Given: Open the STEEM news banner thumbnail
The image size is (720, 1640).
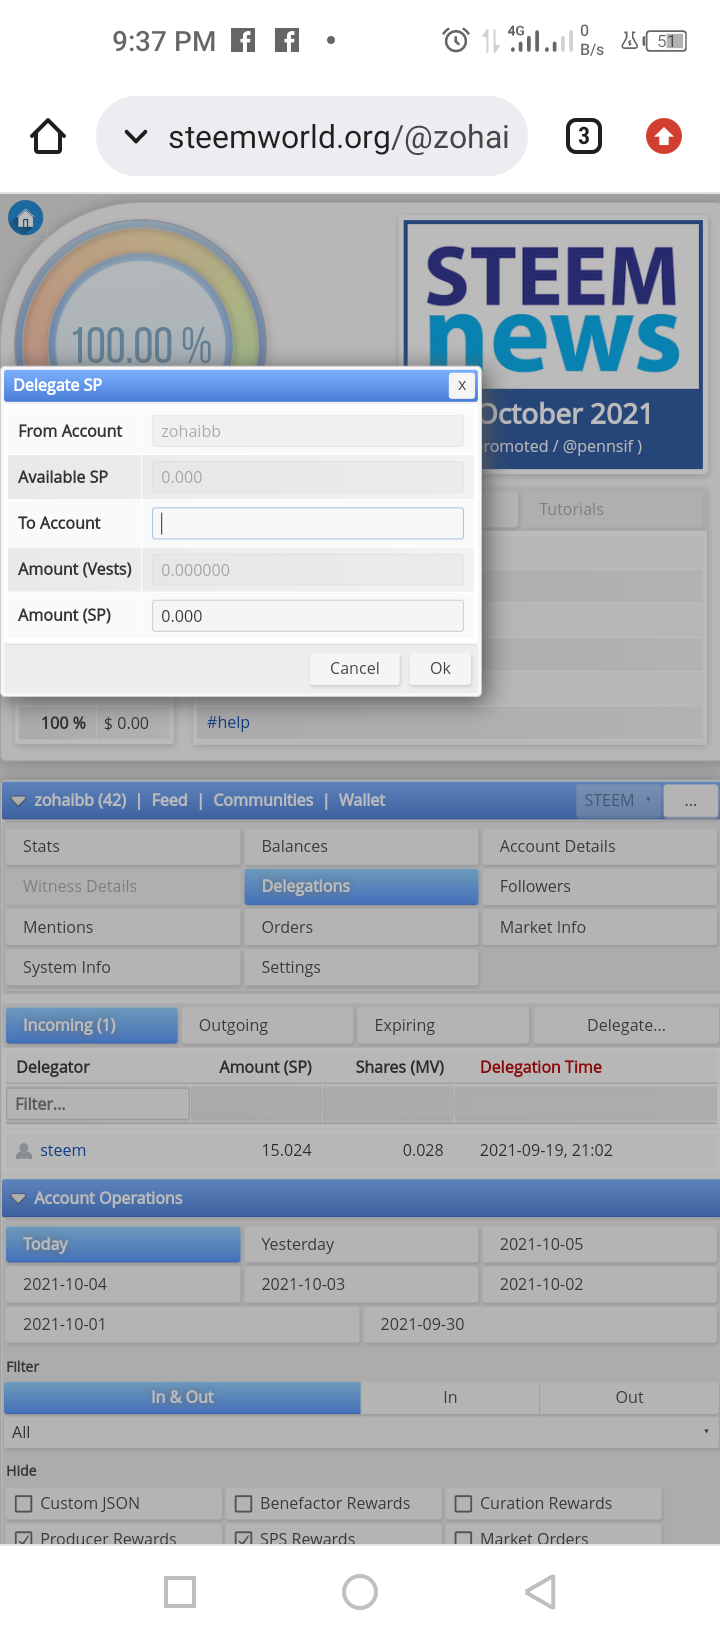Looking at the screenshot, I should (x=553, y=345).
